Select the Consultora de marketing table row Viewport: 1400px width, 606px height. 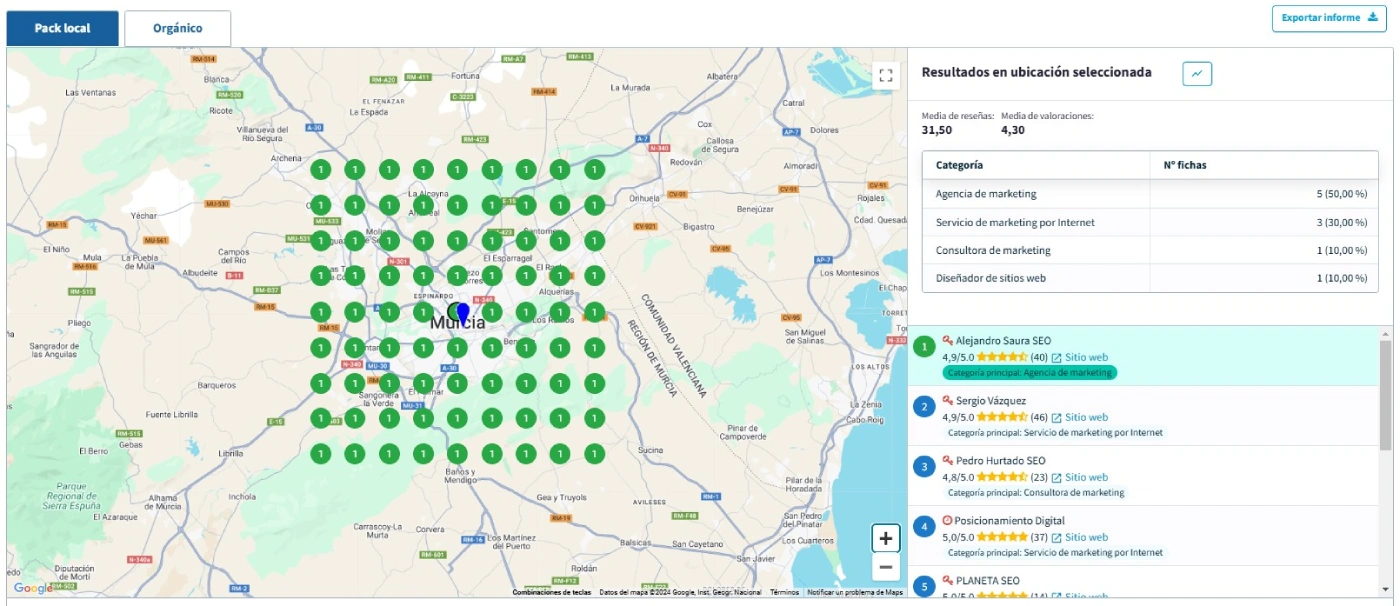click(x=1150, y=250)
